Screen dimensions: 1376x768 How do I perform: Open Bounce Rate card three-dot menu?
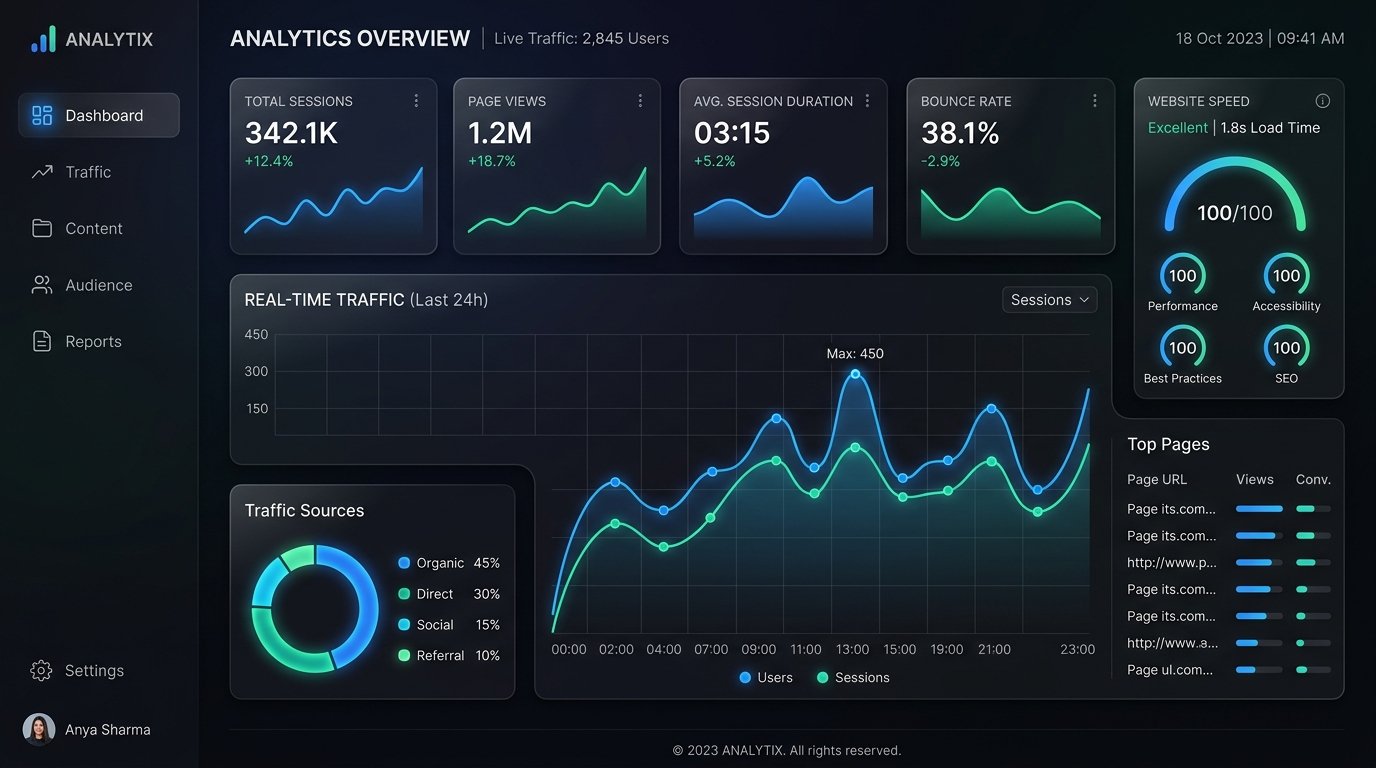(1095, 101)
